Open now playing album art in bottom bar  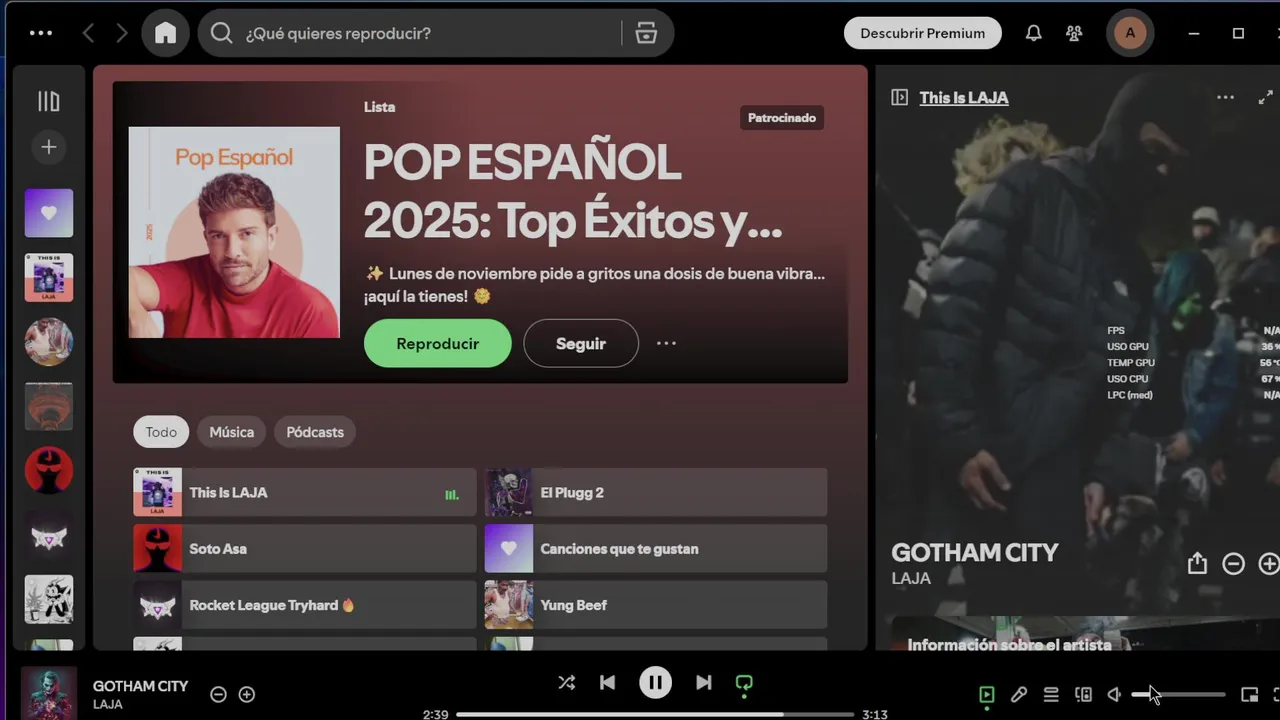point(49,693)
